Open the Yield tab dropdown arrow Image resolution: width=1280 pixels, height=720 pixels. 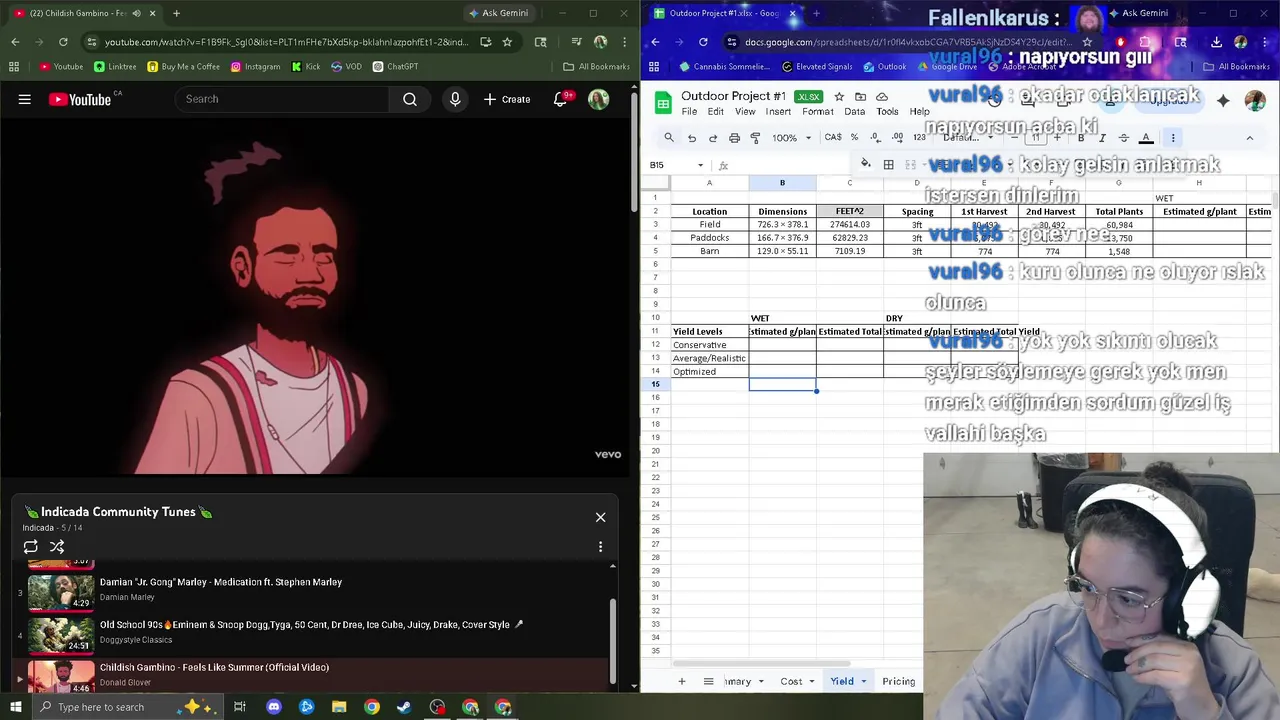pyautogui.click(x=863, y=681)
